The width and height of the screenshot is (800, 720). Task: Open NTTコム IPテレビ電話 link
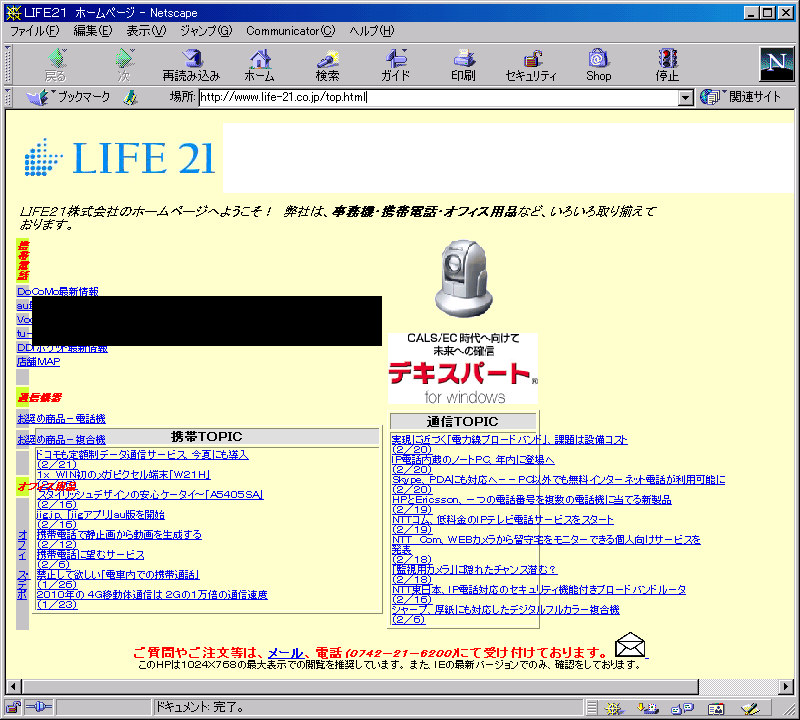coord(503,519)
